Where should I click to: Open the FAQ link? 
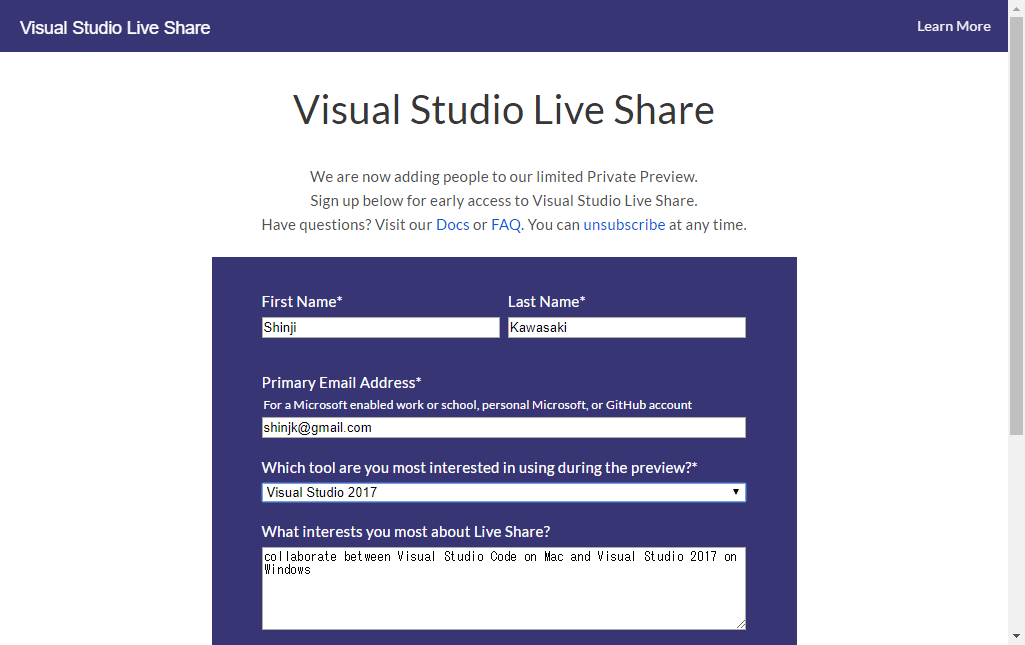[505, 224]
